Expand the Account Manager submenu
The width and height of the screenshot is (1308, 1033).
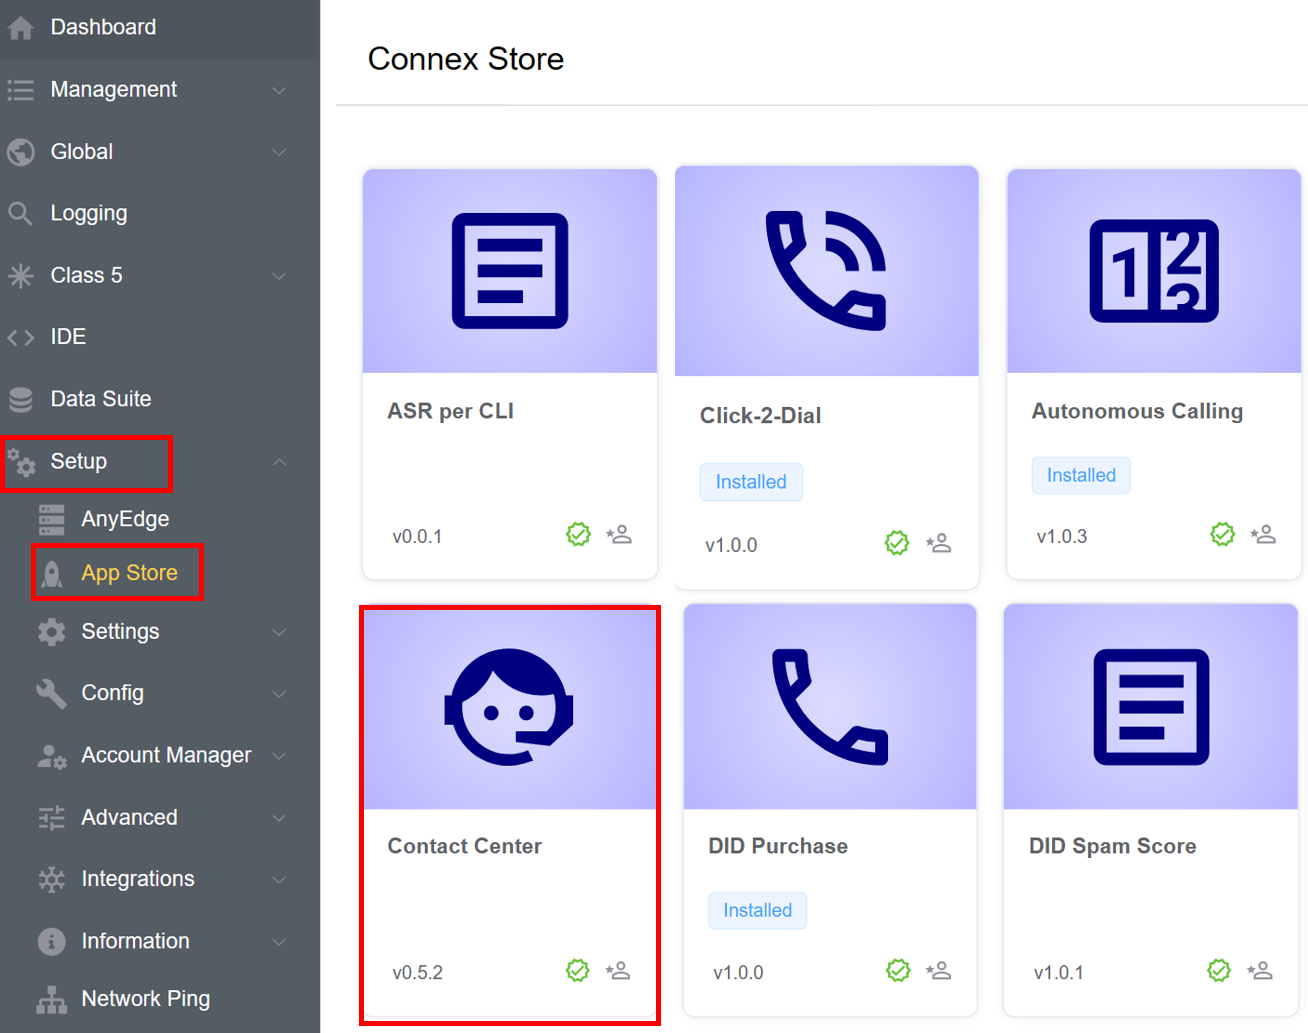click(x=280, y=756)
